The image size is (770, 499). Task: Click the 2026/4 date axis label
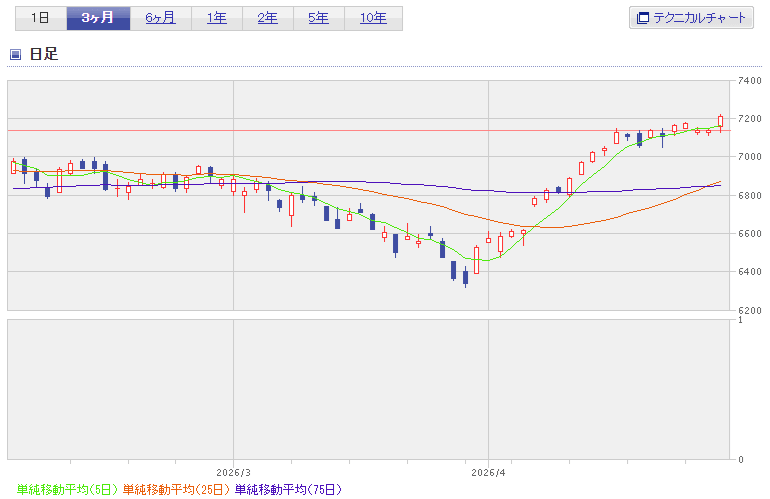click(488, 472)
